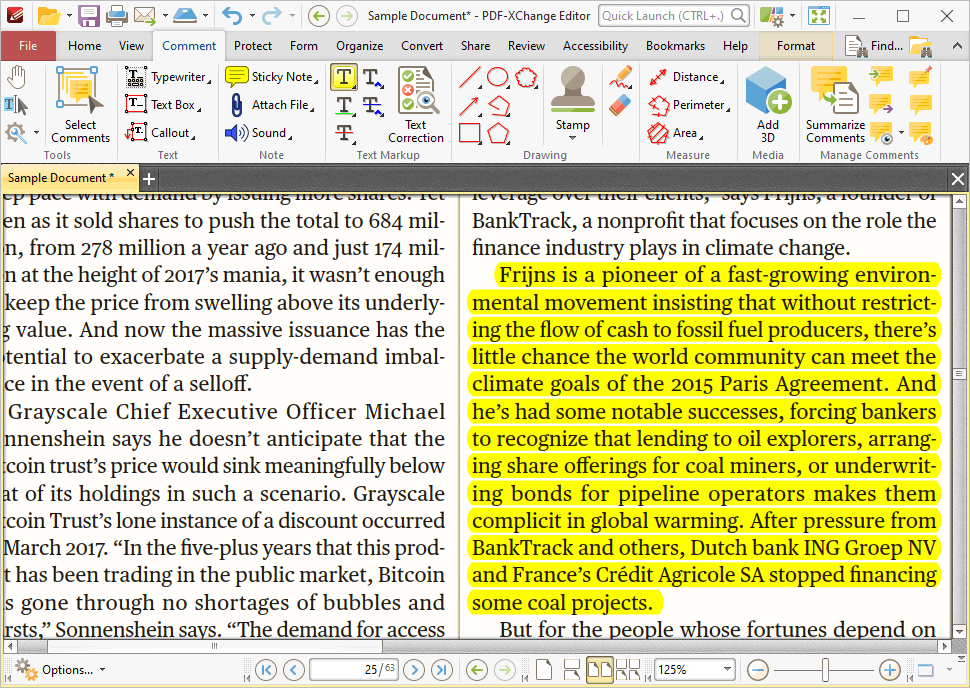Select the Rectangle drawing tool
This screenshot has width=970, height=688.
470,133
